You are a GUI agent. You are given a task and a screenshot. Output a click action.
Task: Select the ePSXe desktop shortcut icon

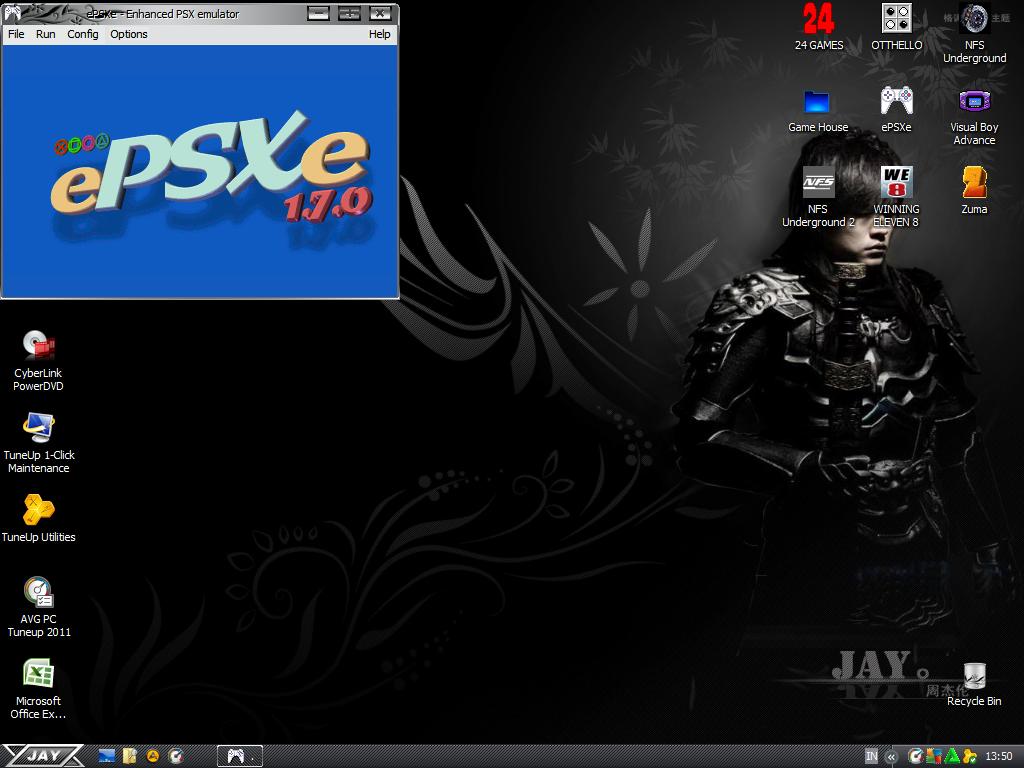(x=897, y=109)
